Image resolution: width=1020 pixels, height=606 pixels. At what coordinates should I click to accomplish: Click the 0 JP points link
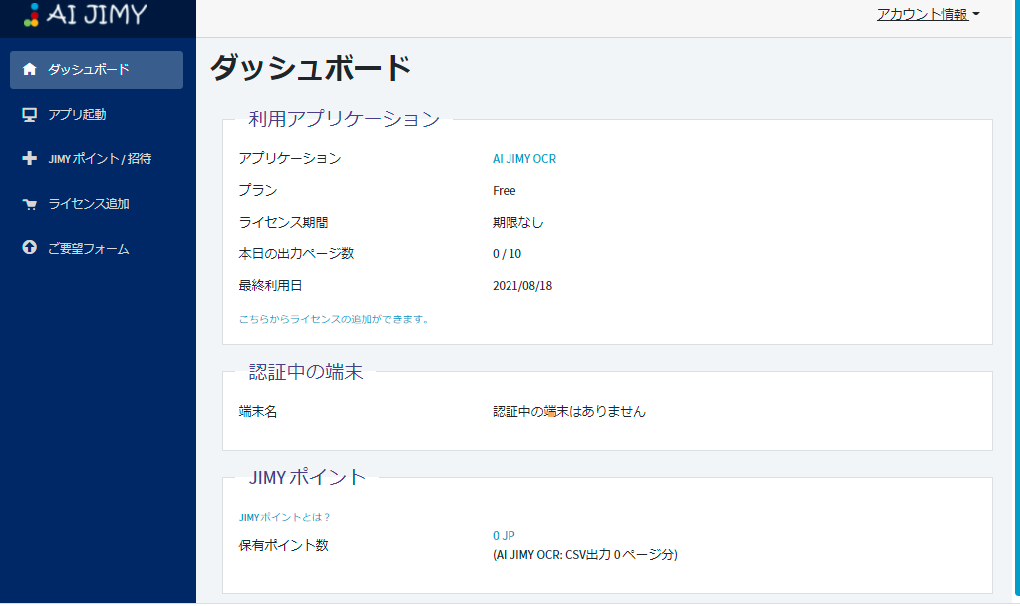pos(503,536)
